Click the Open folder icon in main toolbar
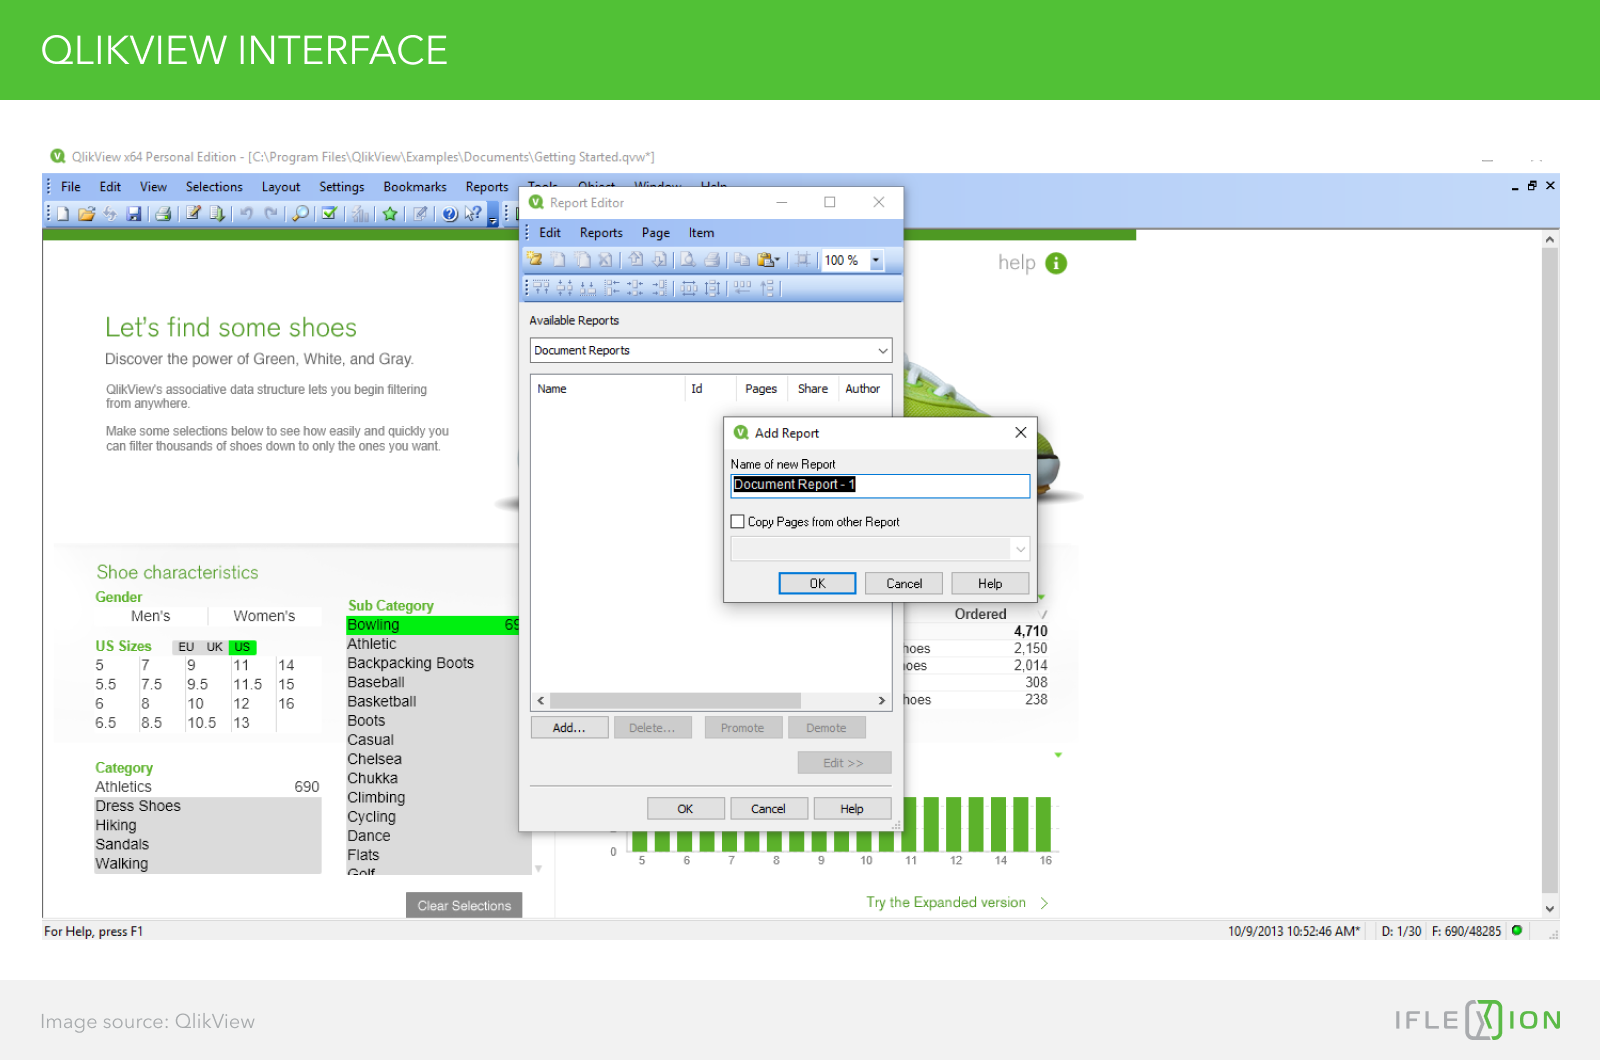This screenshot has width=1600, height=1060. pyautogui.click(x=86, y=213)
